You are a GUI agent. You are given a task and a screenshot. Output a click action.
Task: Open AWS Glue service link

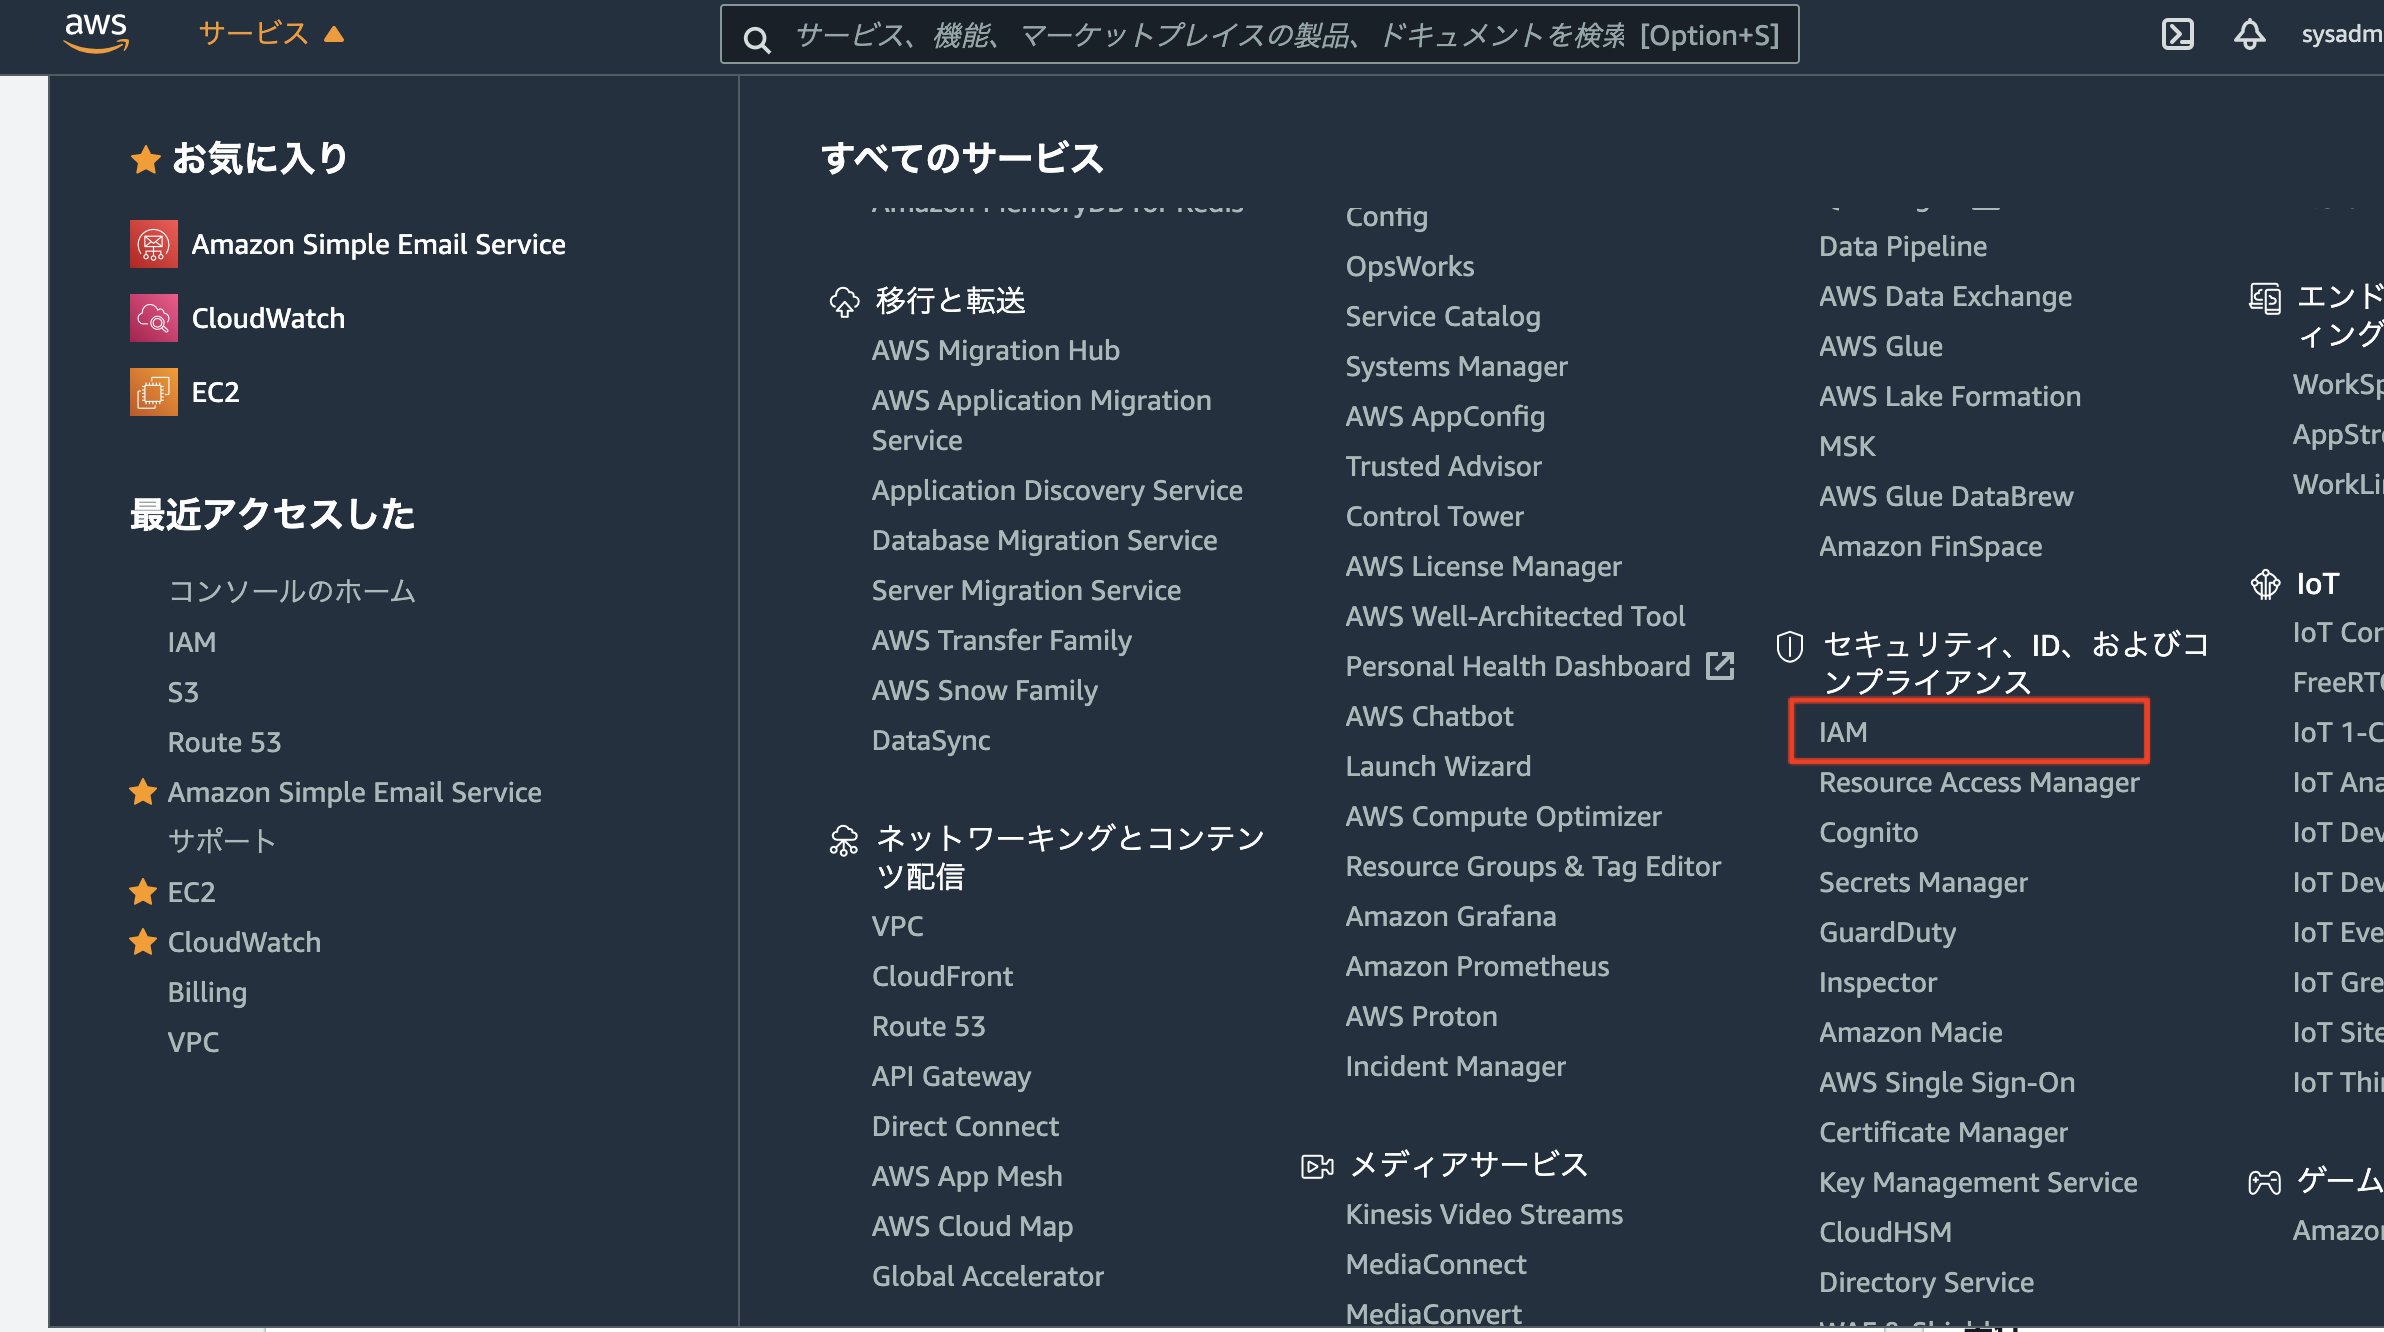(x=1880, y=346)
